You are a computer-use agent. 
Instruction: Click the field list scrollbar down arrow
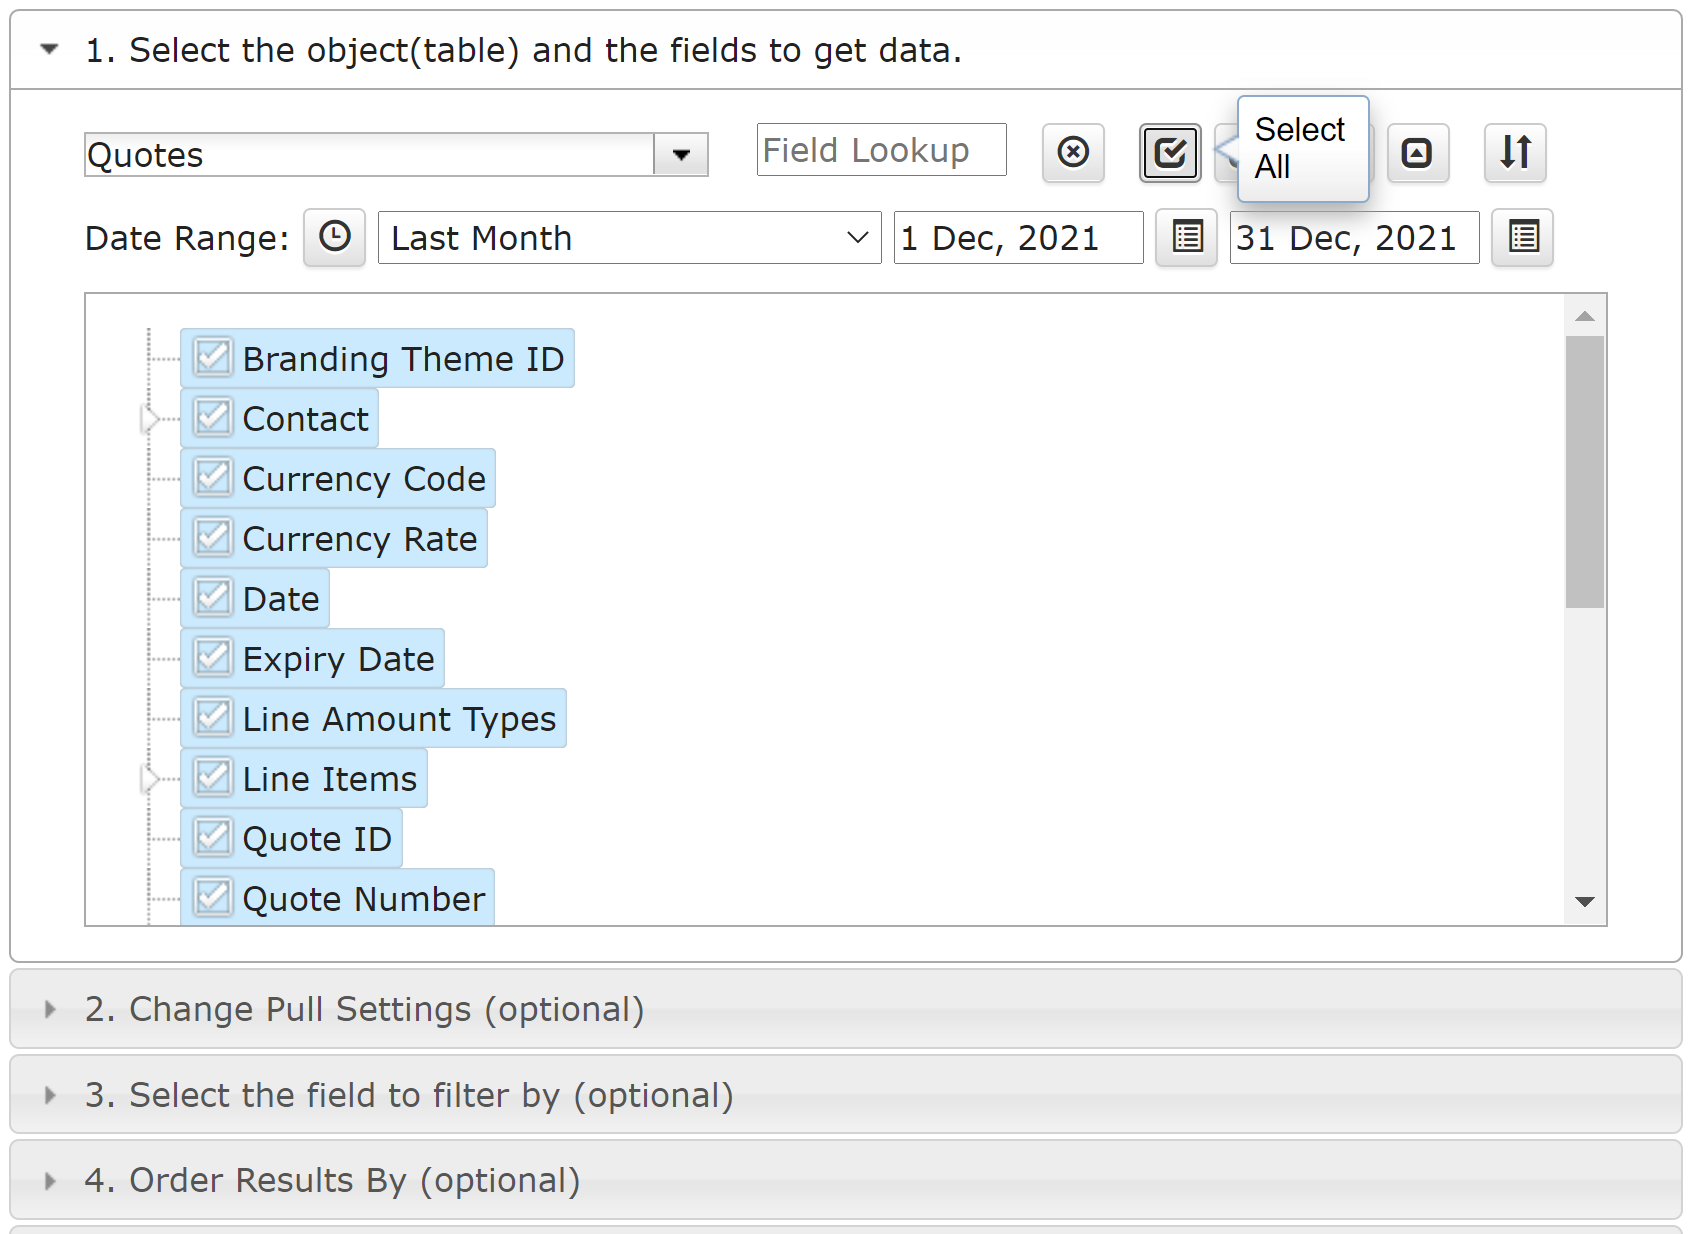click(1585, 902)
